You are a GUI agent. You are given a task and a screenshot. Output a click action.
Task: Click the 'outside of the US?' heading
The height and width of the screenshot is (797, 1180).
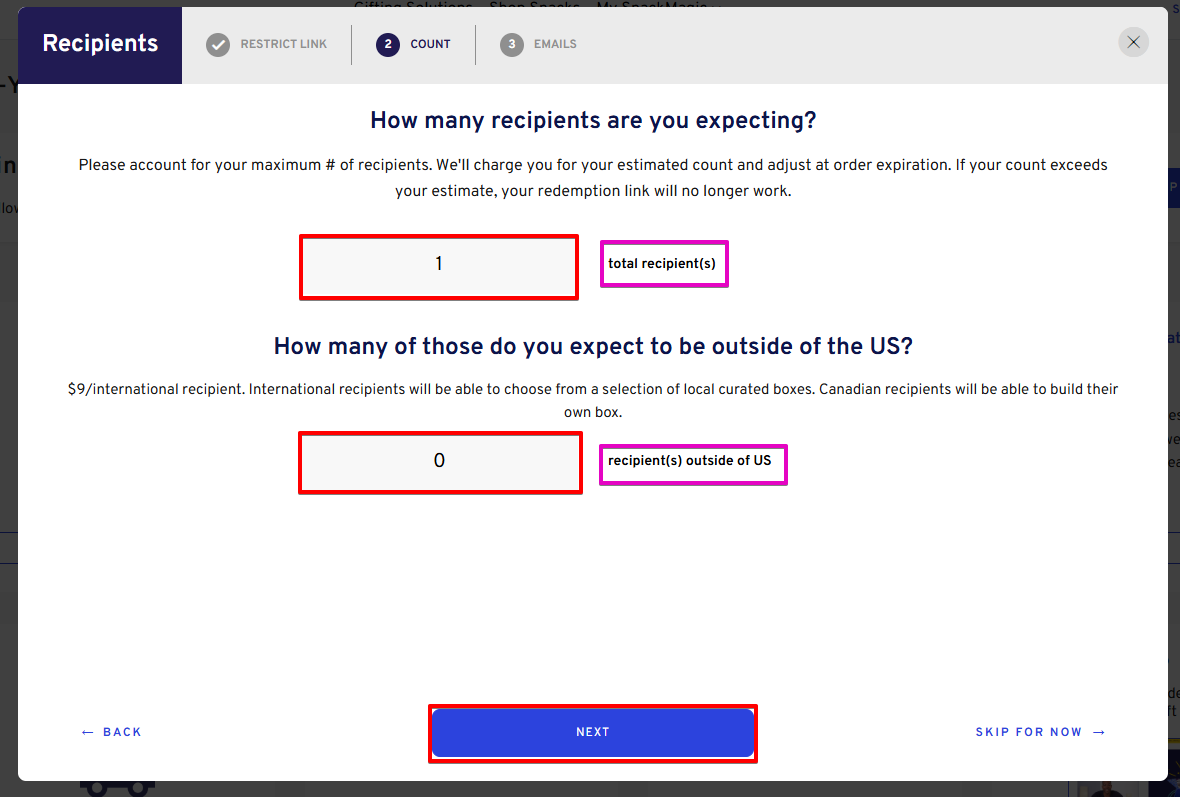(593, 346)
